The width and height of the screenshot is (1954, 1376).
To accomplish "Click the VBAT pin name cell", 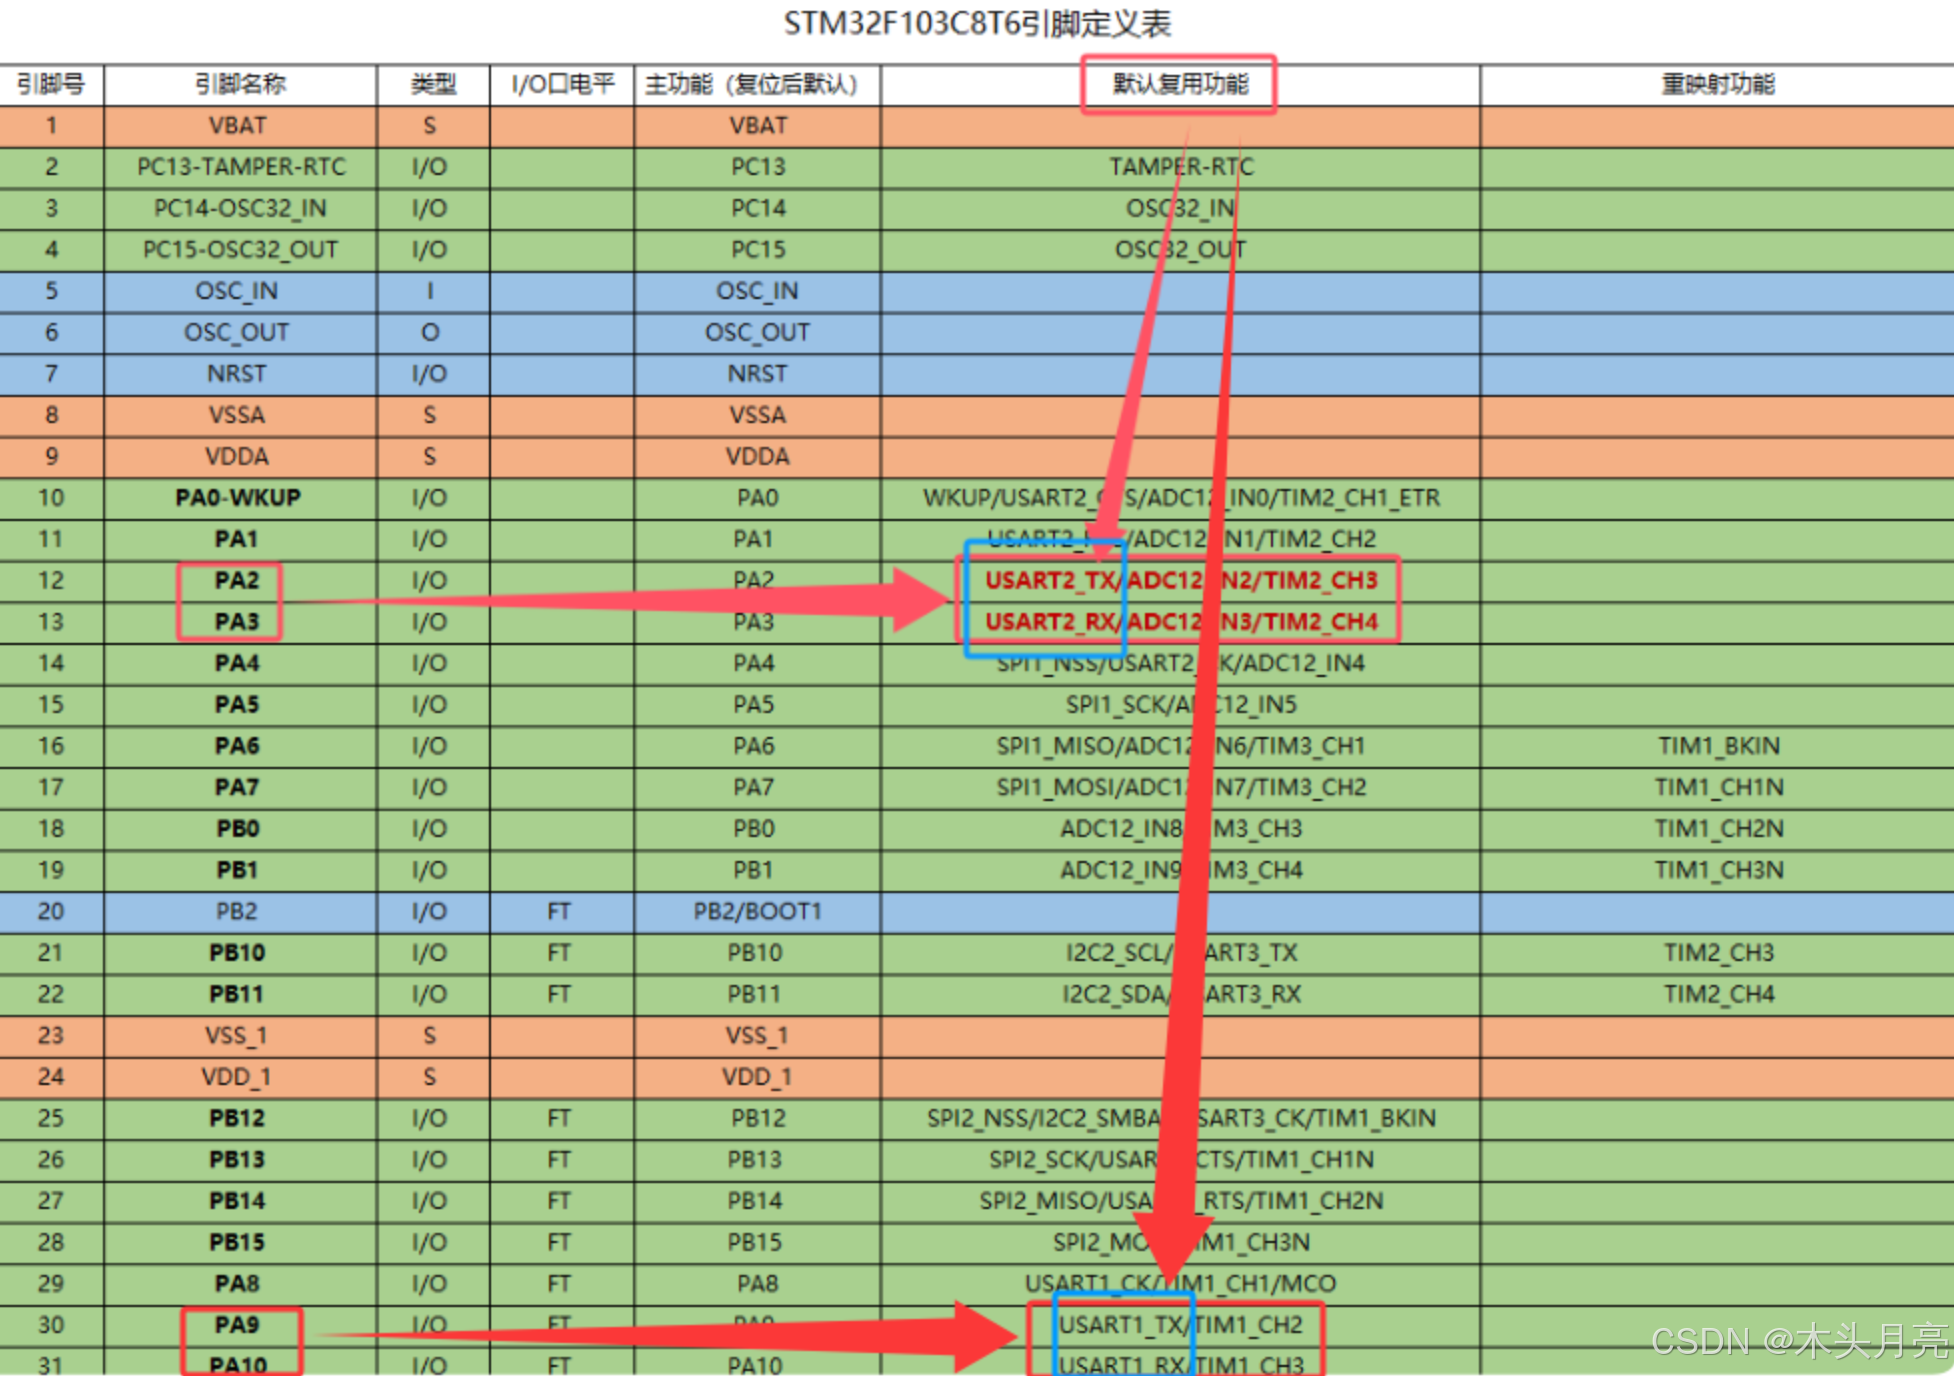I will tap(240, 127).
